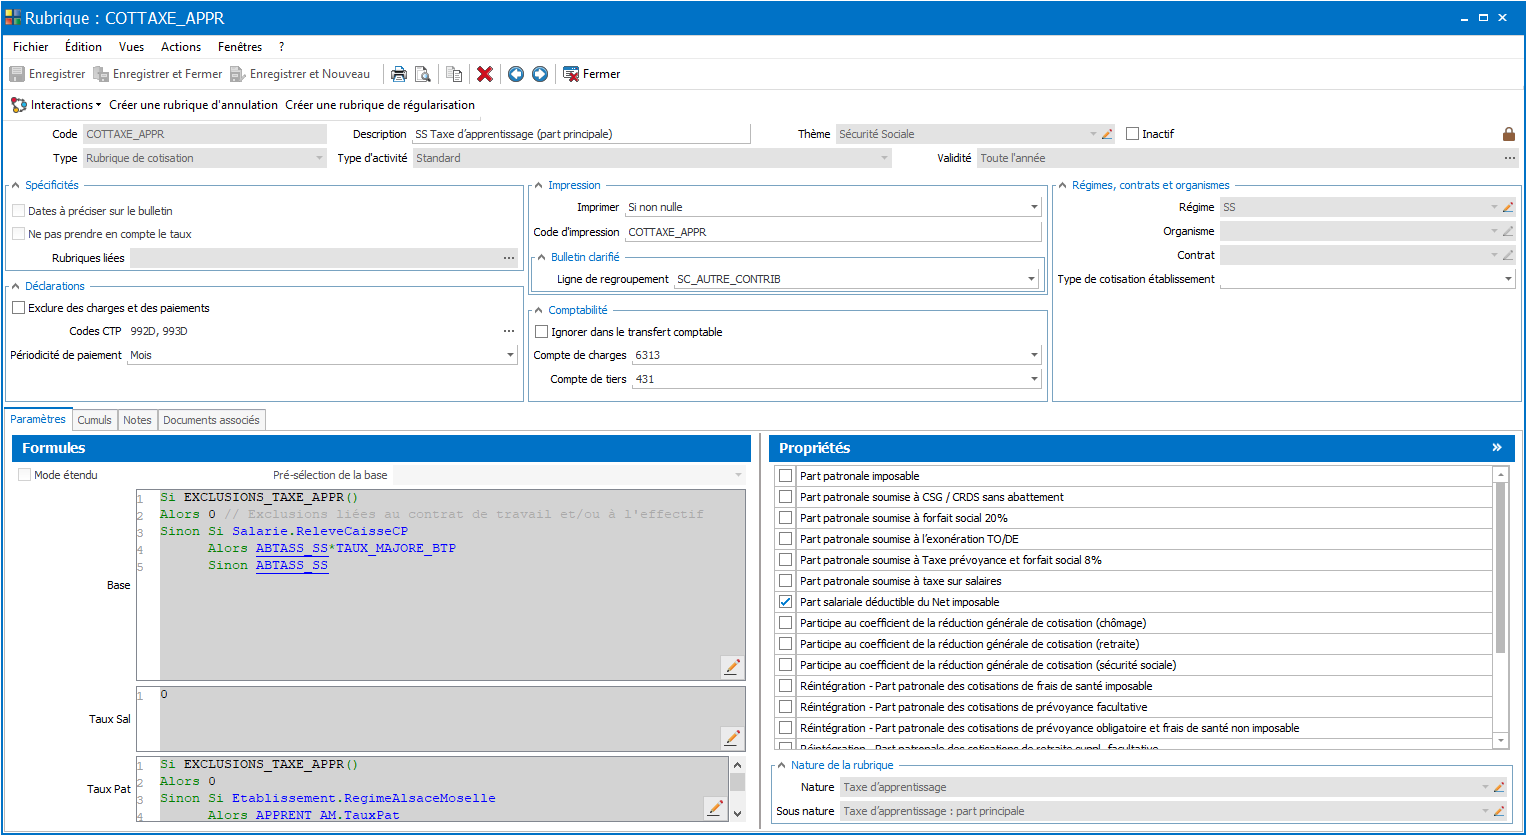Click pencil edit icon of Taux Pat formula
The width and height of the screenshot is (1527, 836).
[715, 808]
